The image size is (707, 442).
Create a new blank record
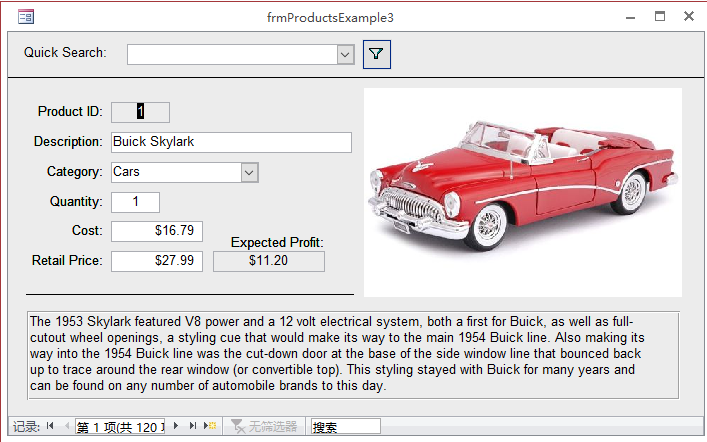point(210,426)
